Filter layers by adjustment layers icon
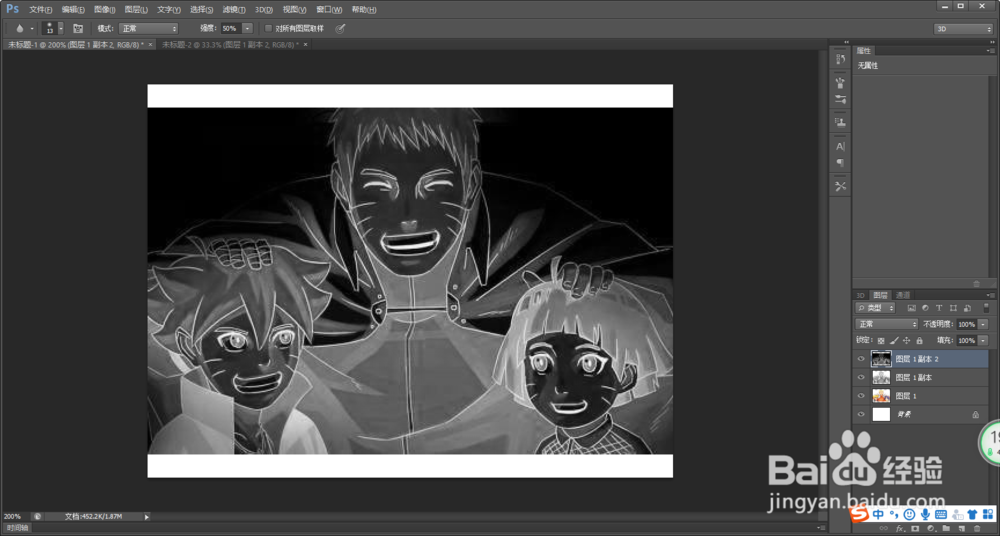Screen dimensions: 1000x536 pyautogui.click(x=926, y=308)
